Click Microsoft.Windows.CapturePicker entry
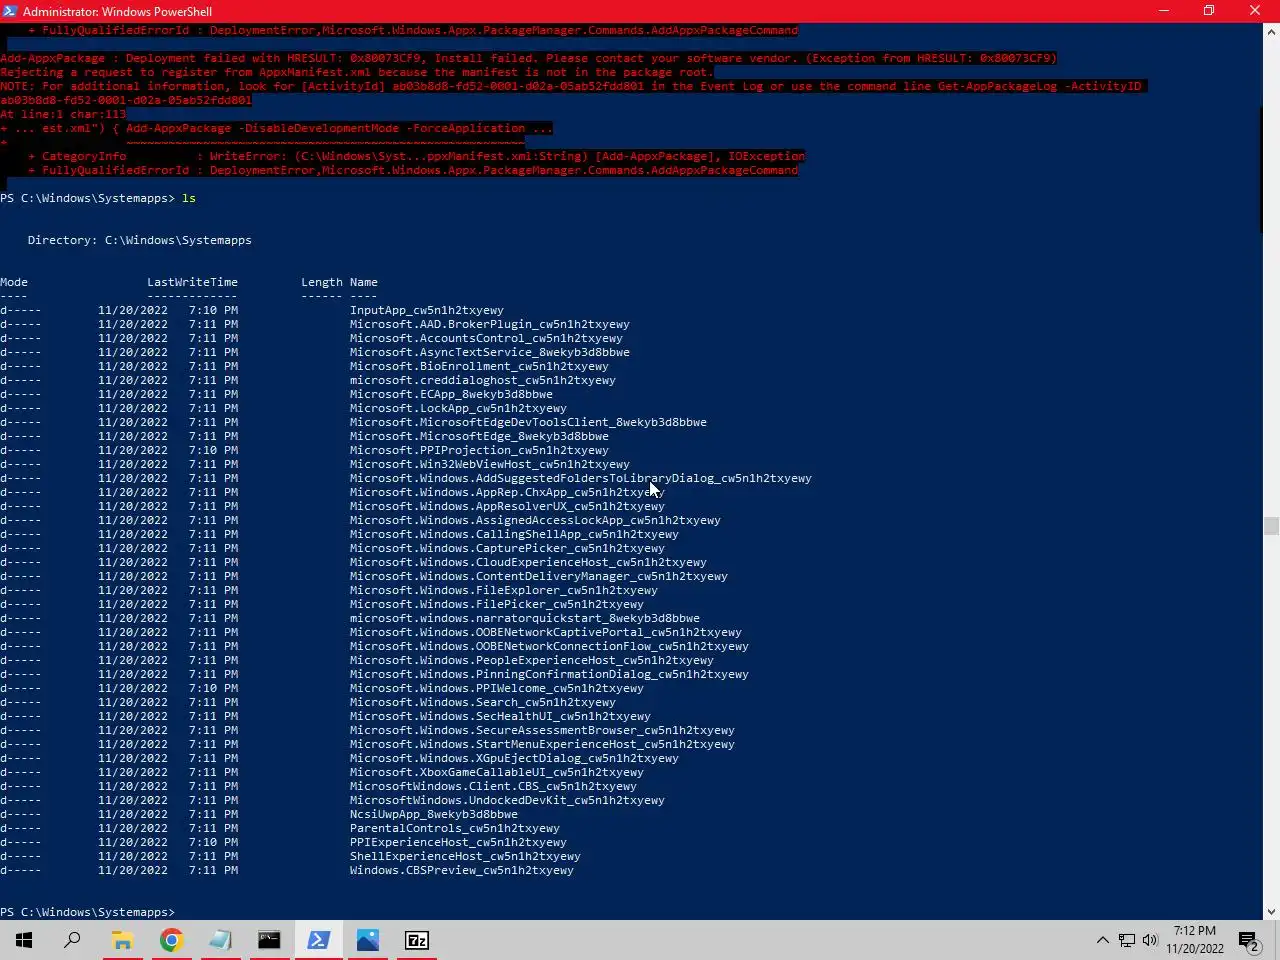This screenshot has width=1280, height=960. [507, 548]
